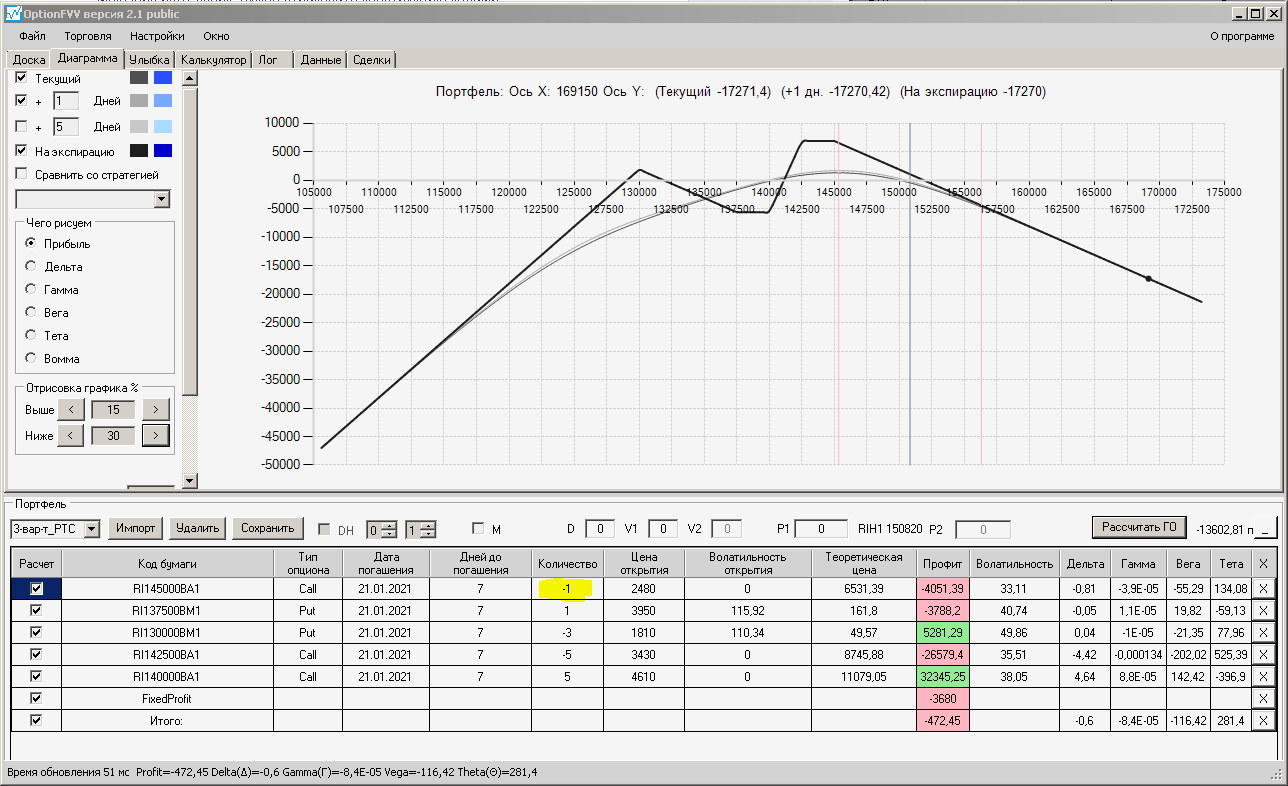Delete the RI142500BA1 row via its X

(x=1263, y=654)
